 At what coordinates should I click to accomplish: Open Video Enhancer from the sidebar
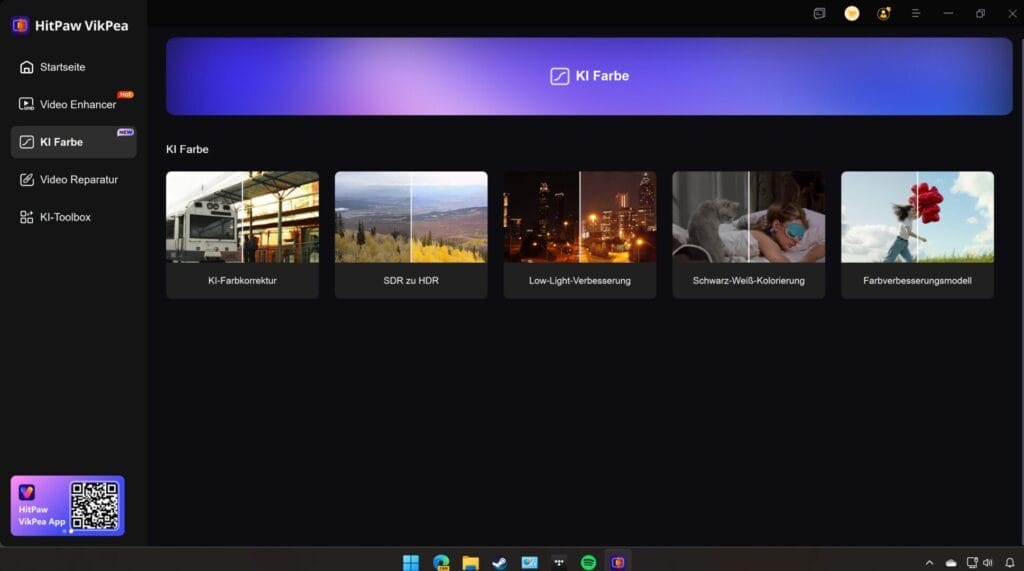point(76,105)
